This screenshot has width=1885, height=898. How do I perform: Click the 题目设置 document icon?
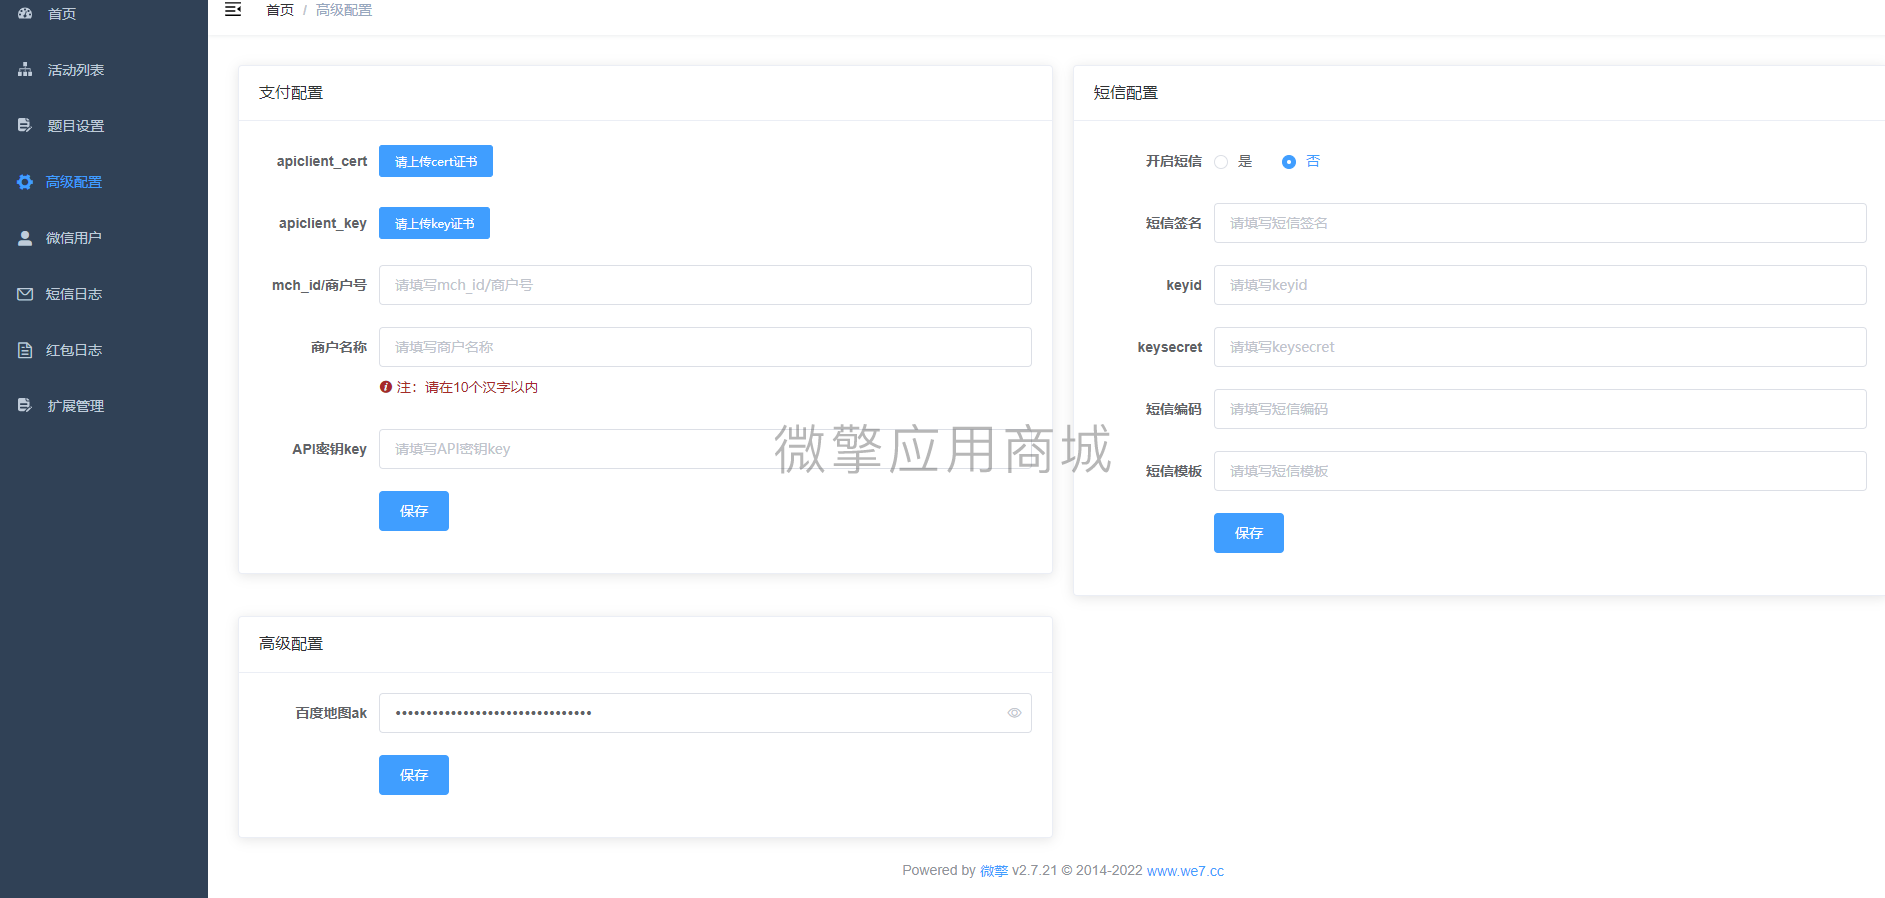point(25,126)
